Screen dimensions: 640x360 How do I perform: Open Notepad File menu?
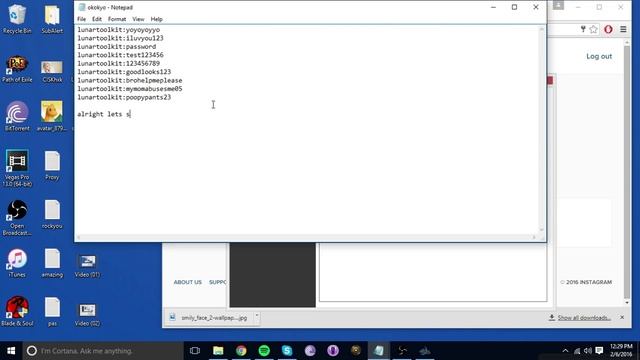(x=81, y=19)
